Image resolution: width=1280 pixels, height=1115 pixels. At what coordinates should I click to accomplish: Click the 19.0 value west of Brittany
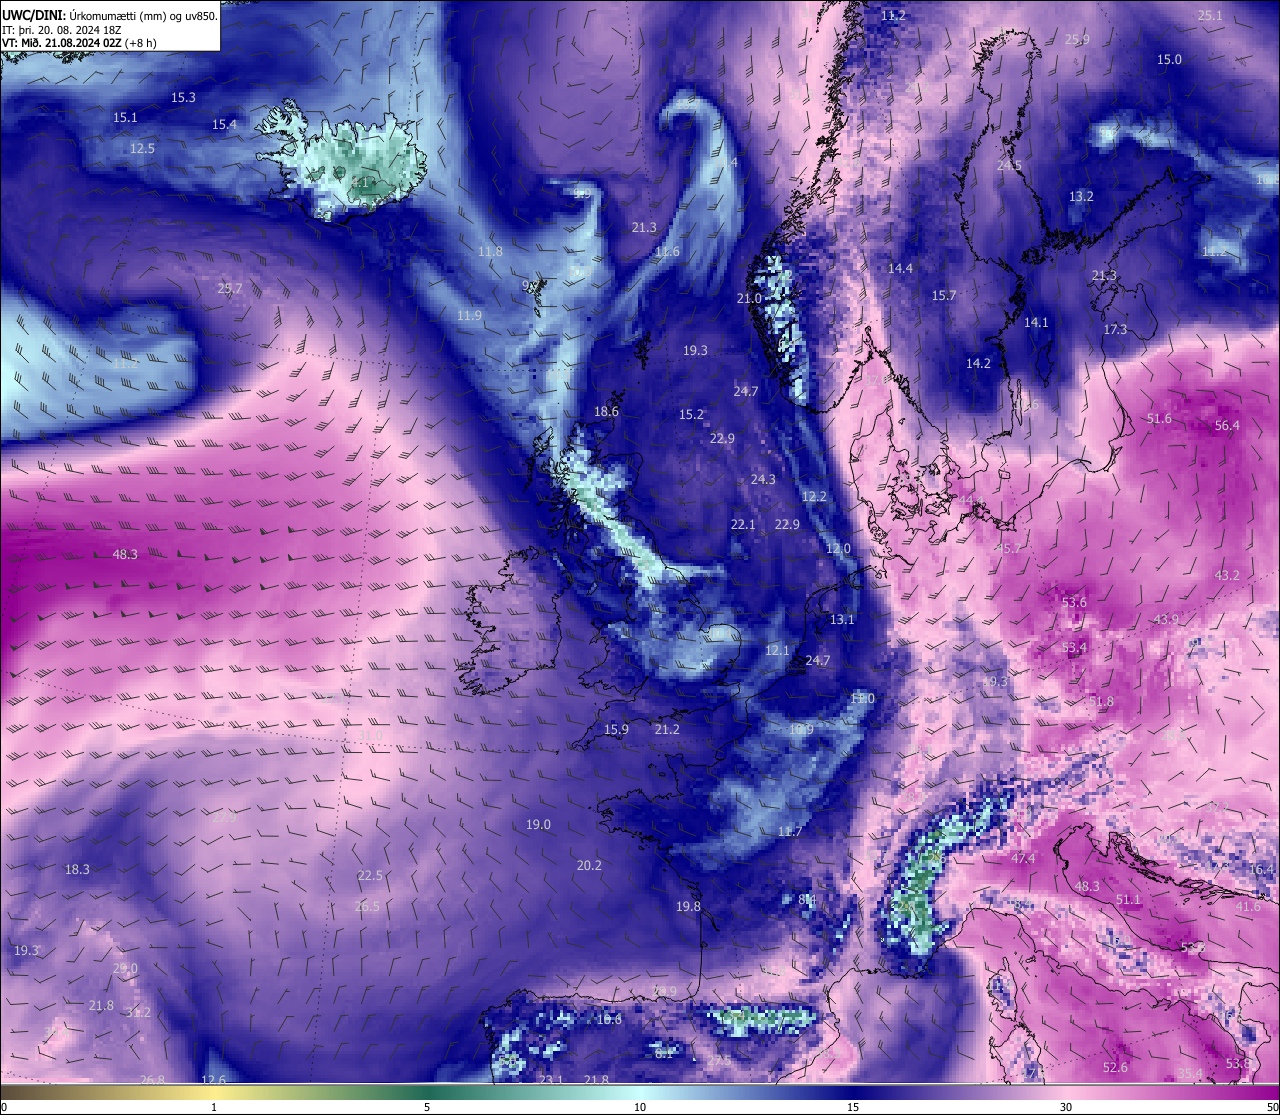pos(538,825)
